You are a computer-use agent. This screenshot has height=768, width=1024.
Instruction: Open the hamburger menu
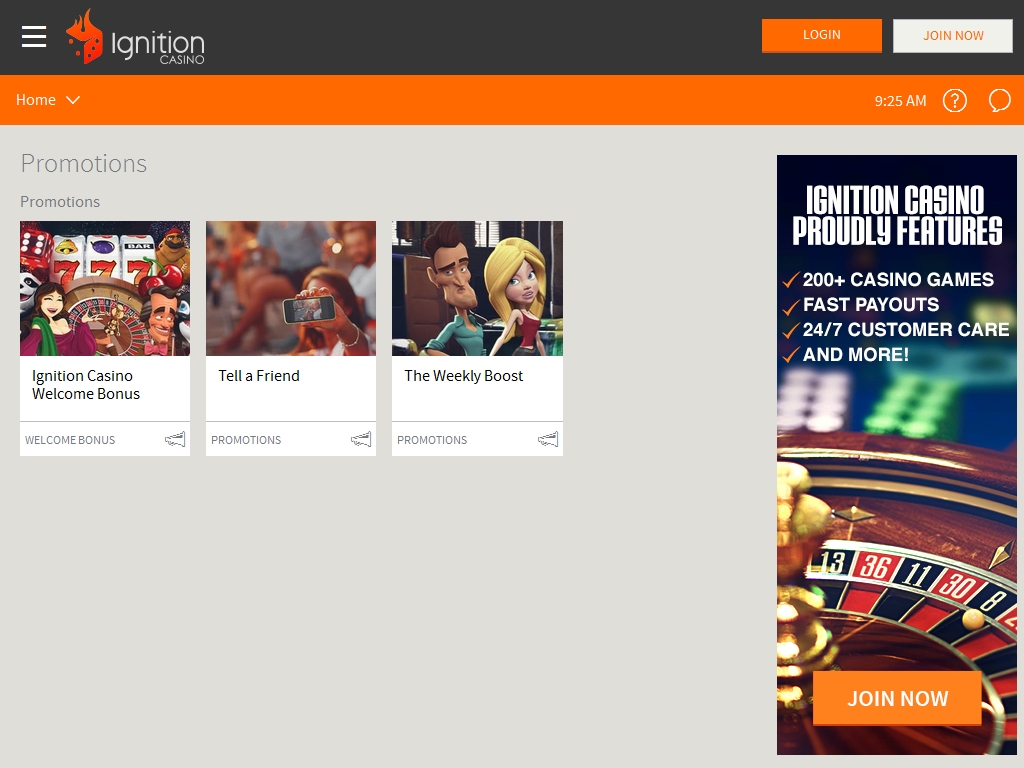34,37
